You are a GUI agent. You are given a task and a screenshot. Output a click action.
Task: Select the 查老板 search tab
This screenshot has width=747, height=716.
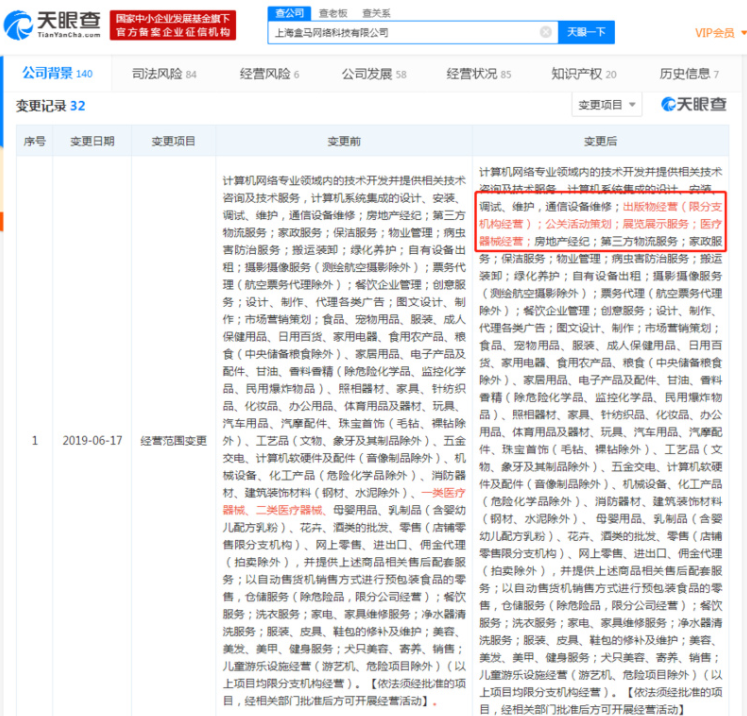click(x=333, y=13)
